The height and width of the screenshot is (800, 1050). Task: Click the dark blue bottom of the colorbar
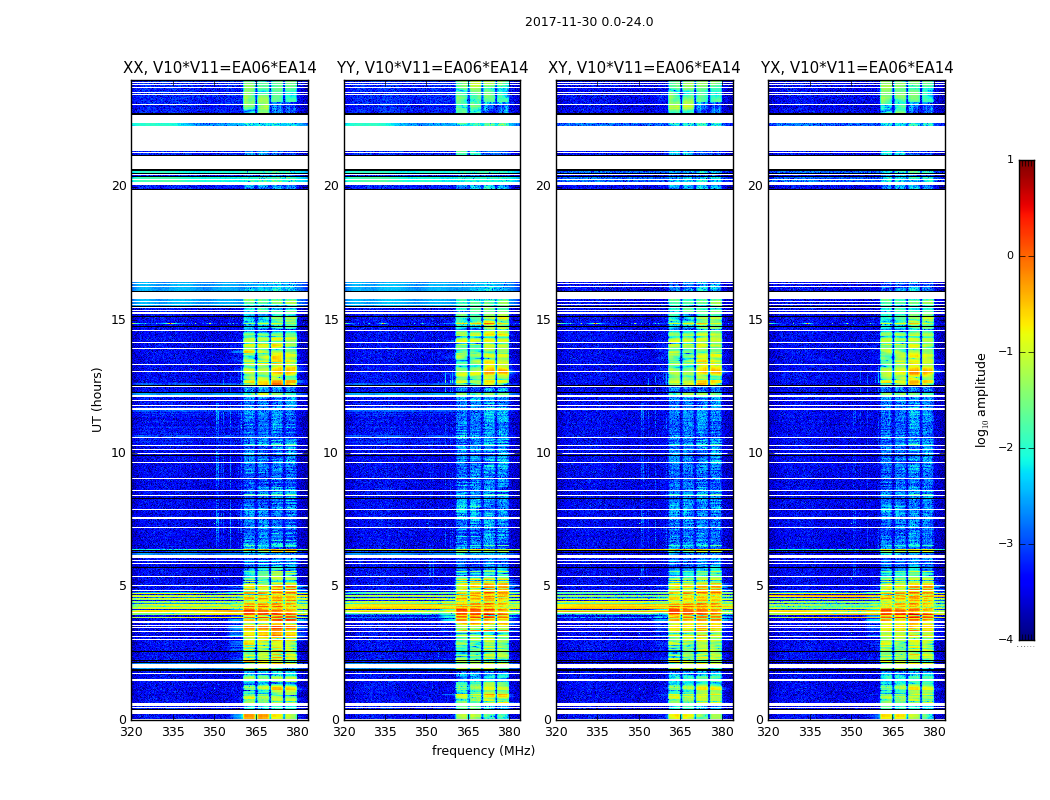pos(1027,635)
